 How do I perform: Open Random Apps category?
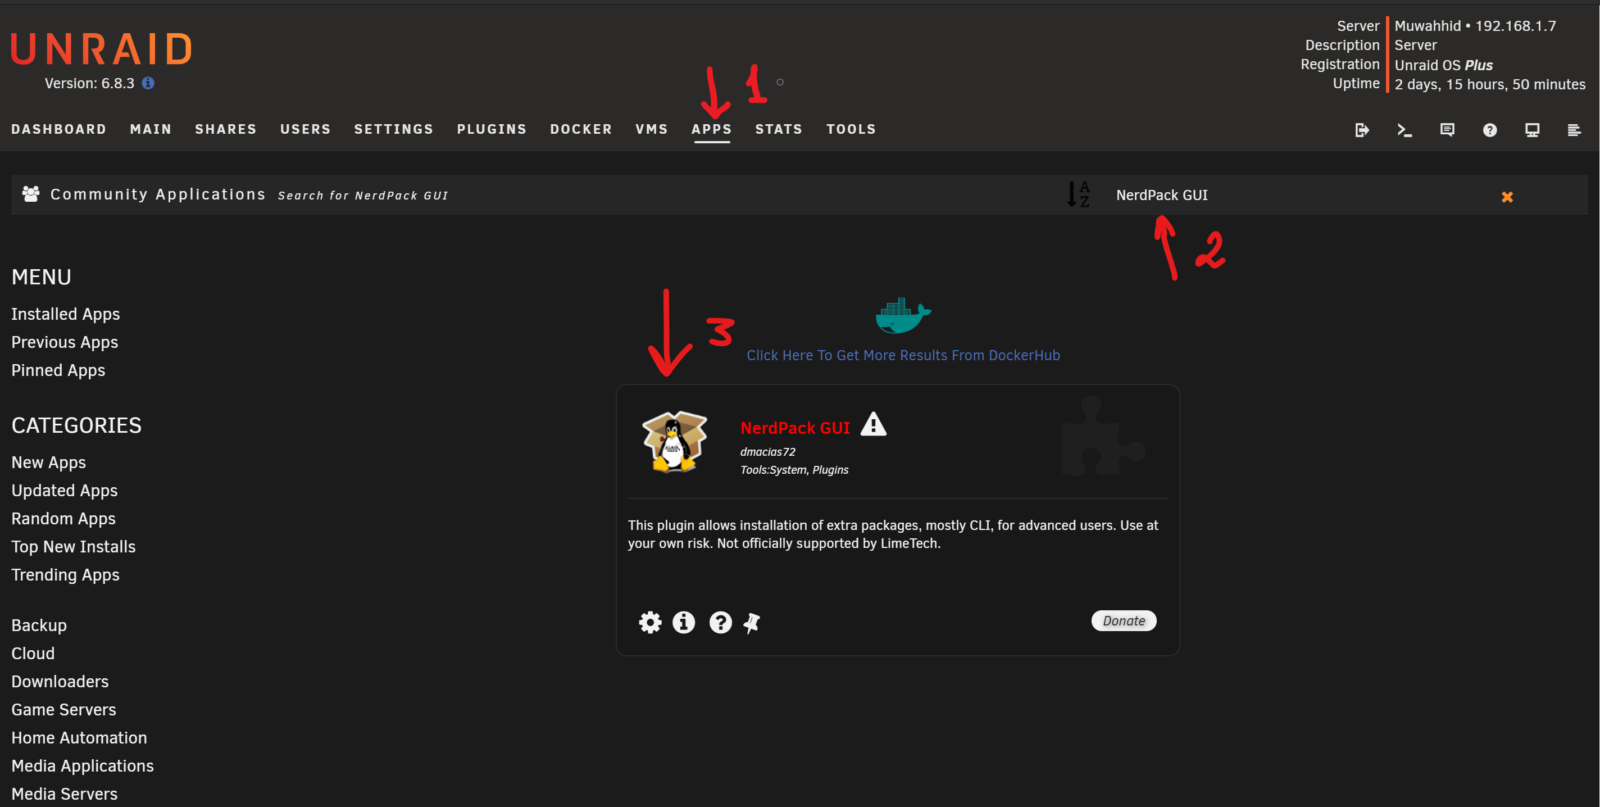(64, 518)
